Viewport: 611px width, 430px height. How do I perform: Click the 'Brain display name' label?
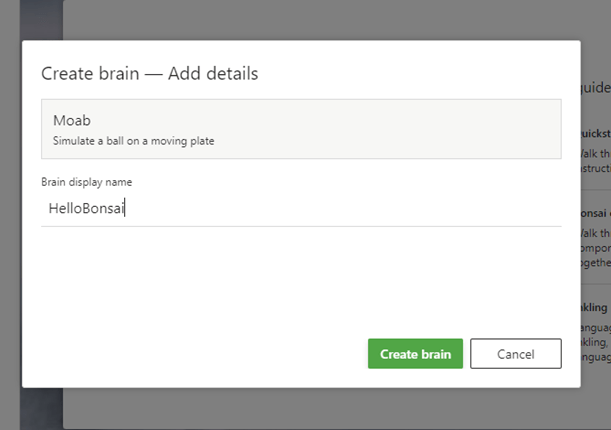pos(86,182)
